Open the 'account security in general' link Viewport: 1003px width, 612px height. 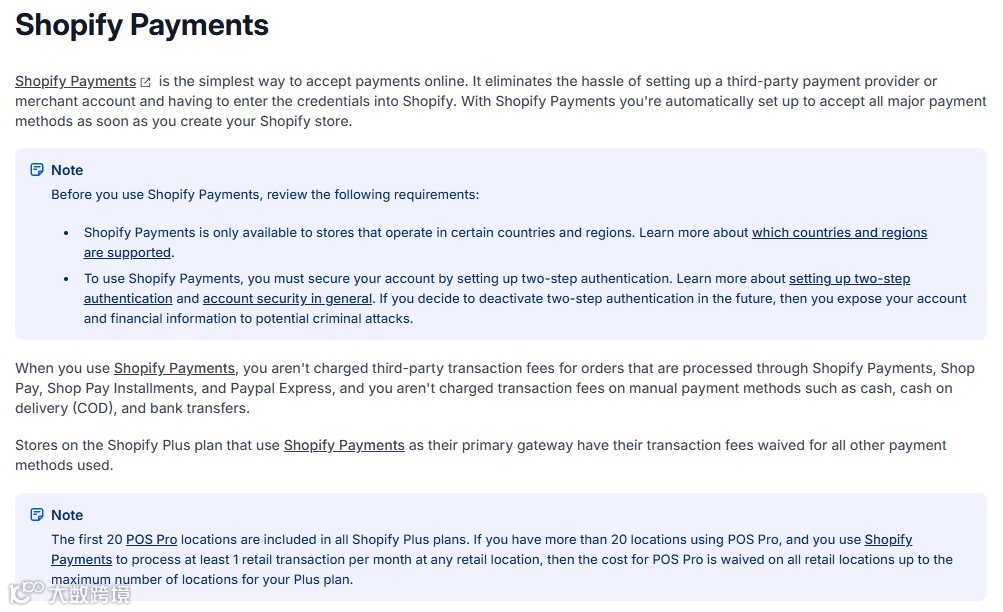[x=287, y=299]
